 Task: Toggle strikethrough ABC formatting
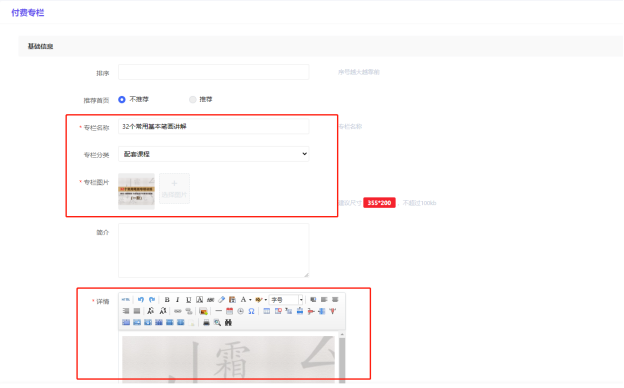click(x=211, y=300)
